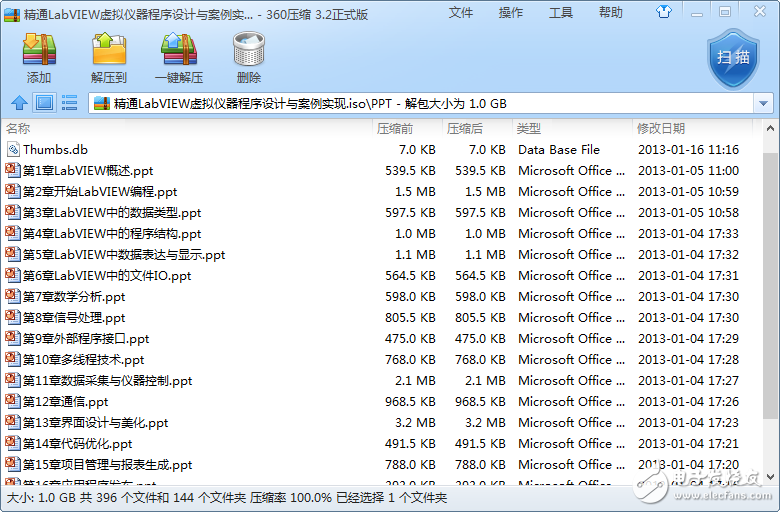Select the Thumbs.db file icon
Image resolution: width=780 pixels, height=512 pixels.
(x=13, y=149)
